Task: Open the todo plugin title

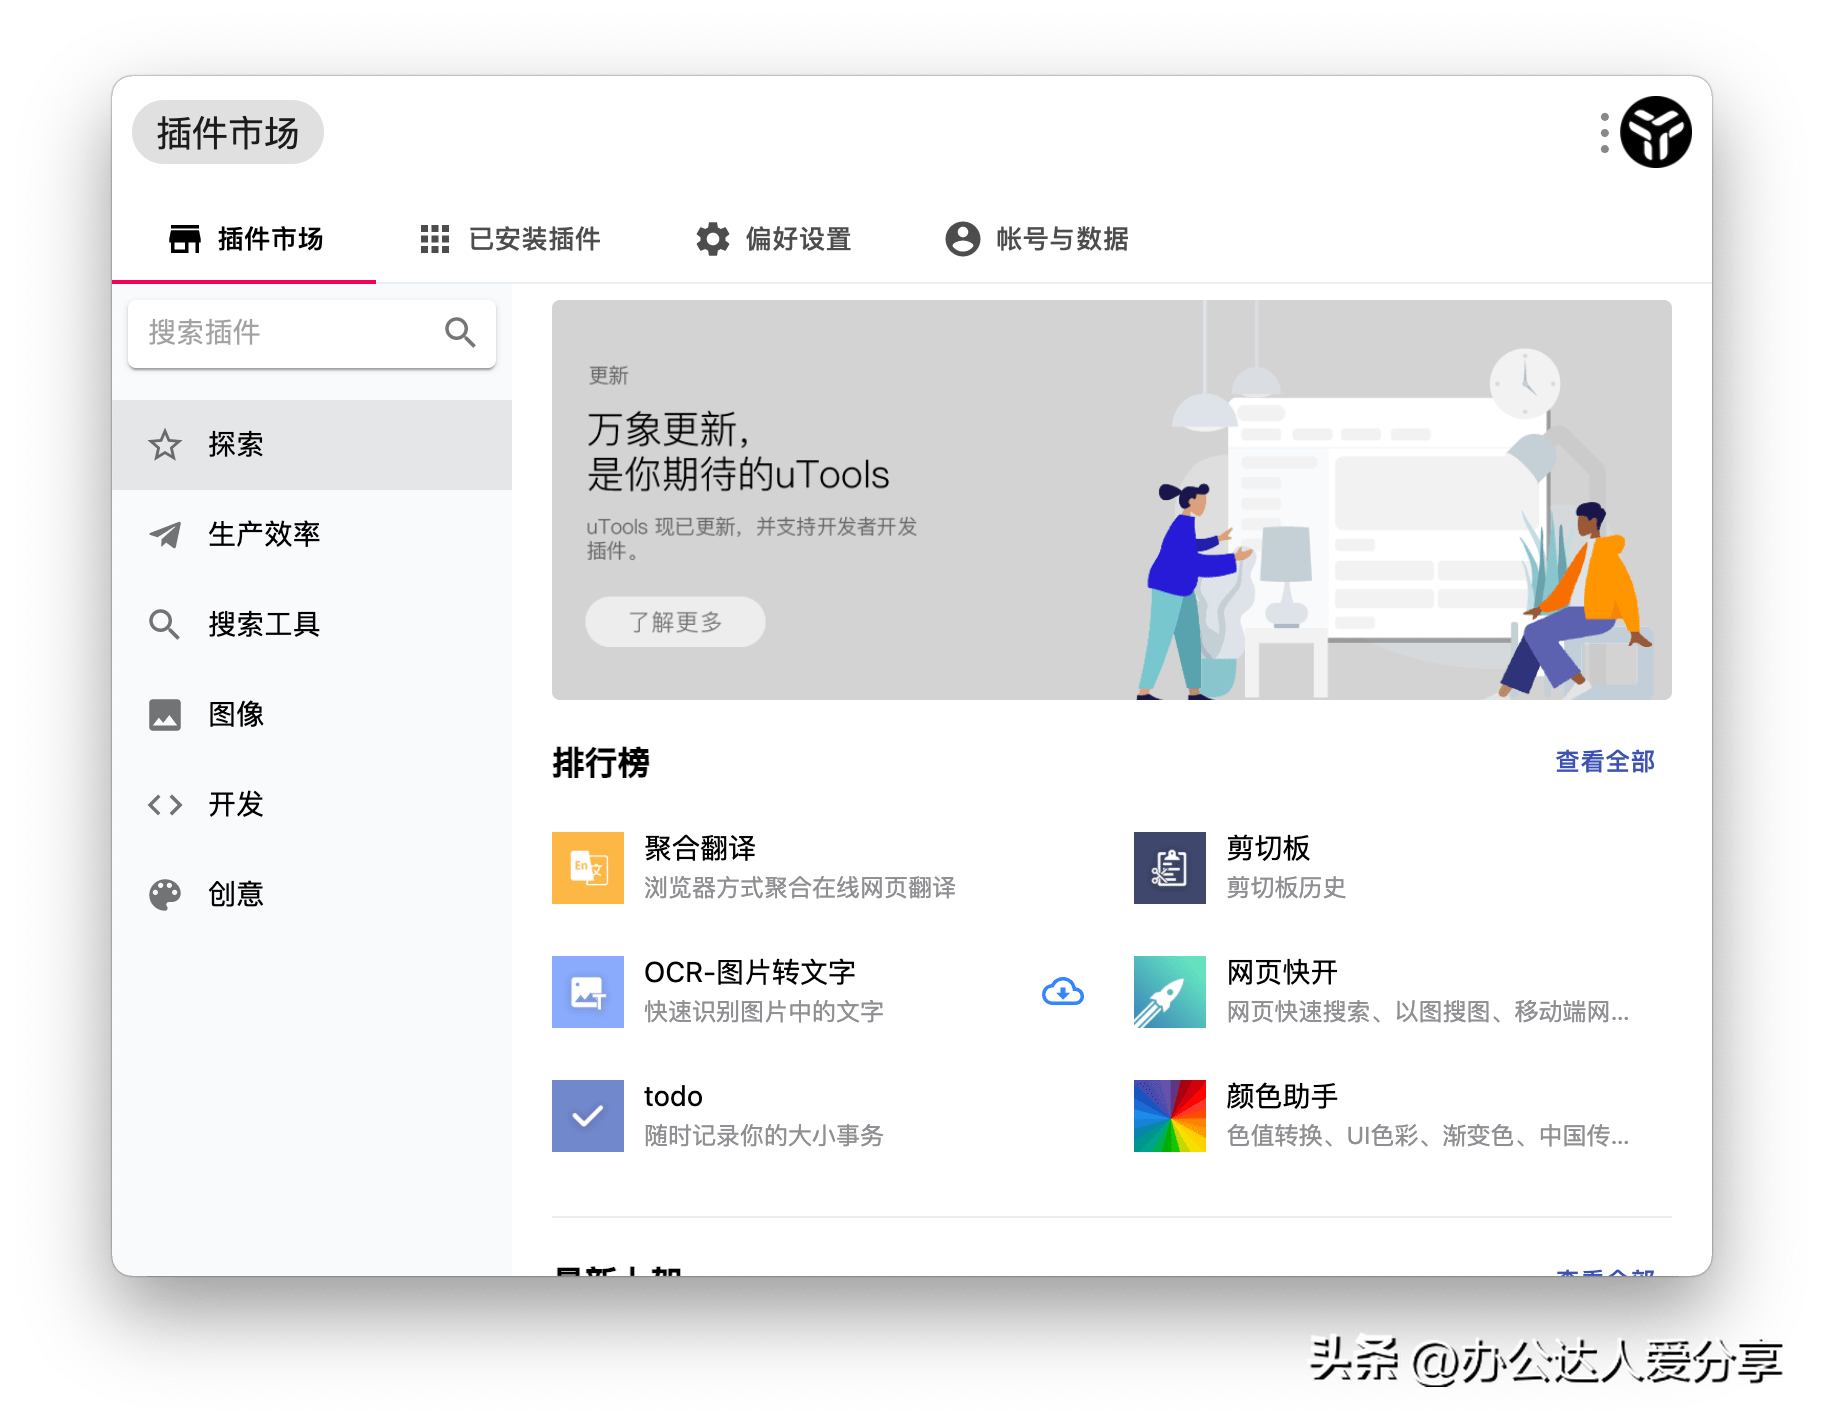Action: click(x=673, y=1097)
